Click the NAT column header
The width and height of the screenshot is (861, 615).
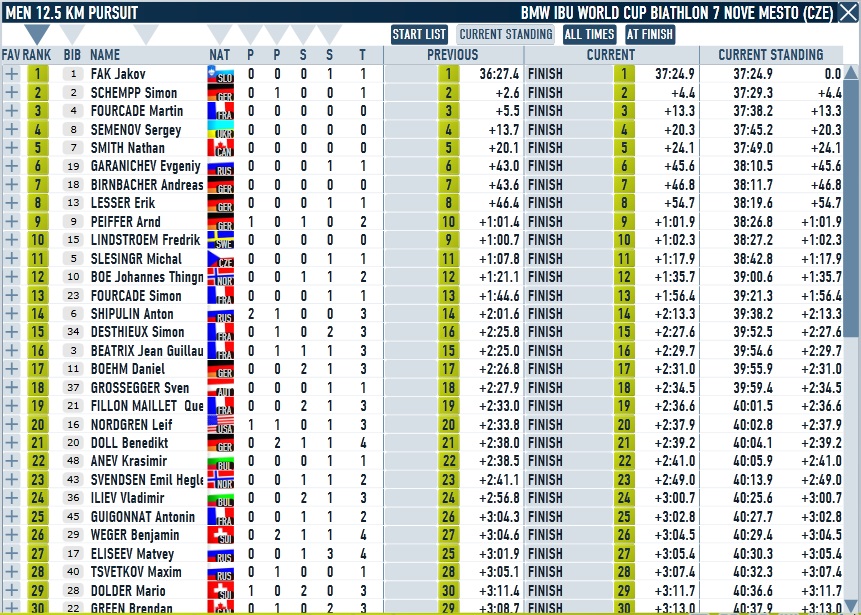[x=220, y=55]
